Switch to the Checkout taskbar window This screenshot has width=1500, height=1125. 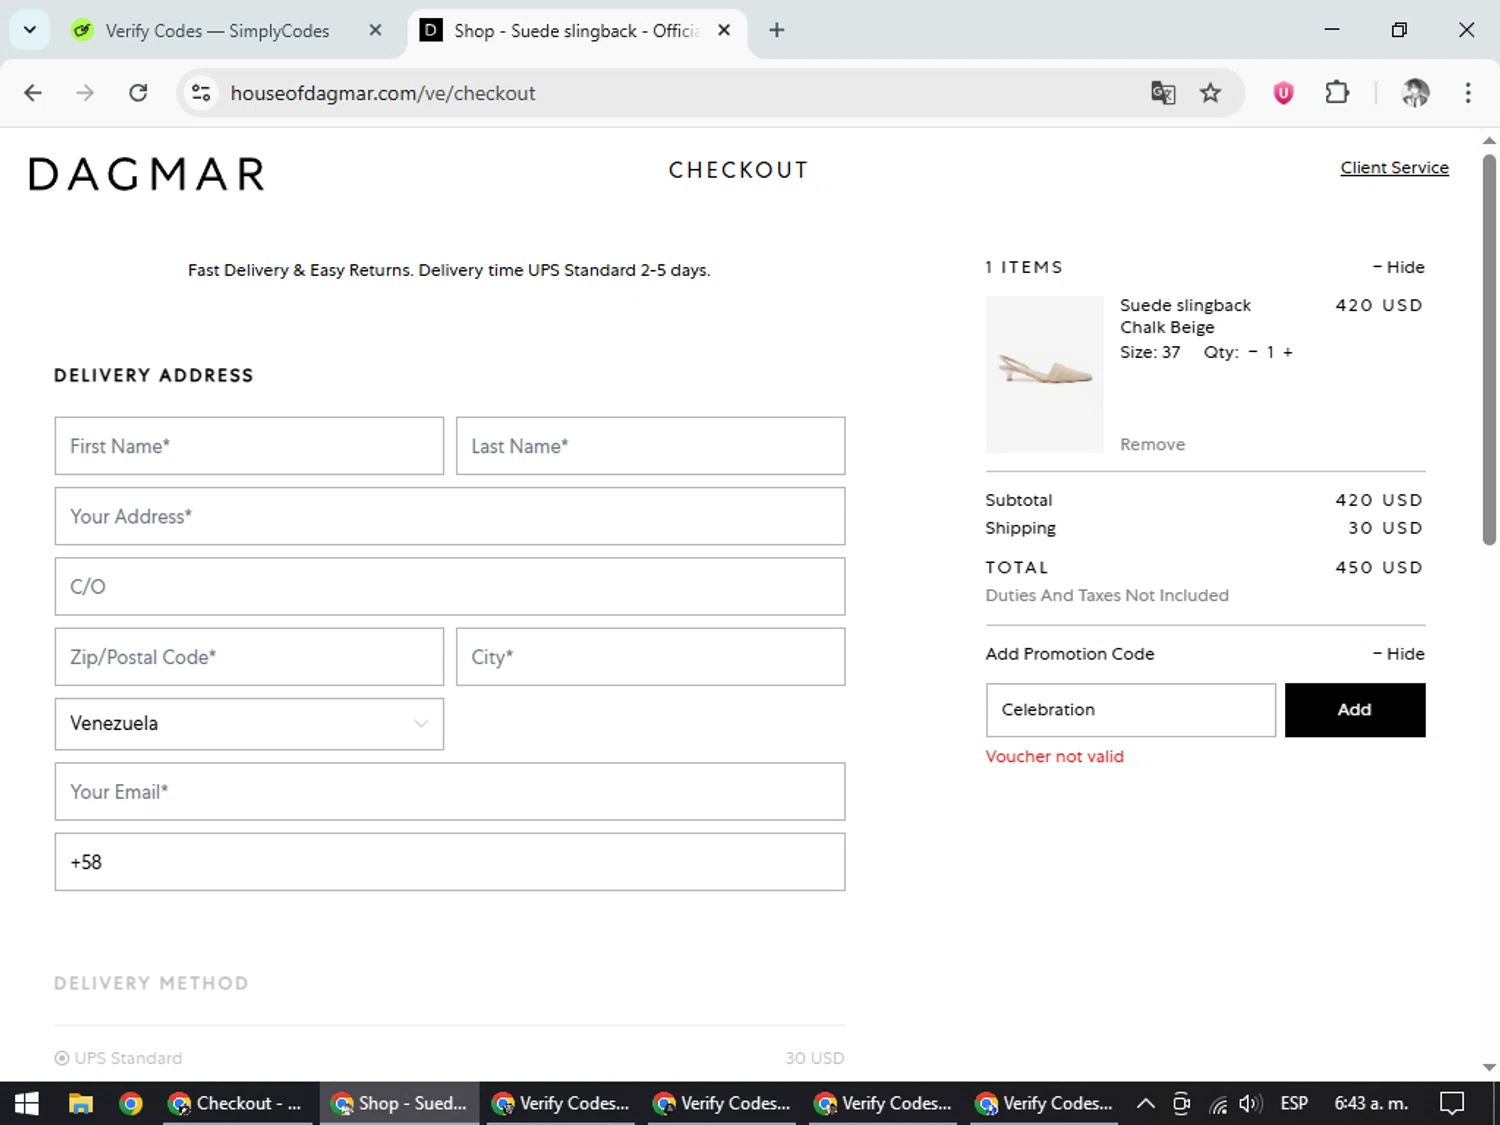pos(237,1103)
